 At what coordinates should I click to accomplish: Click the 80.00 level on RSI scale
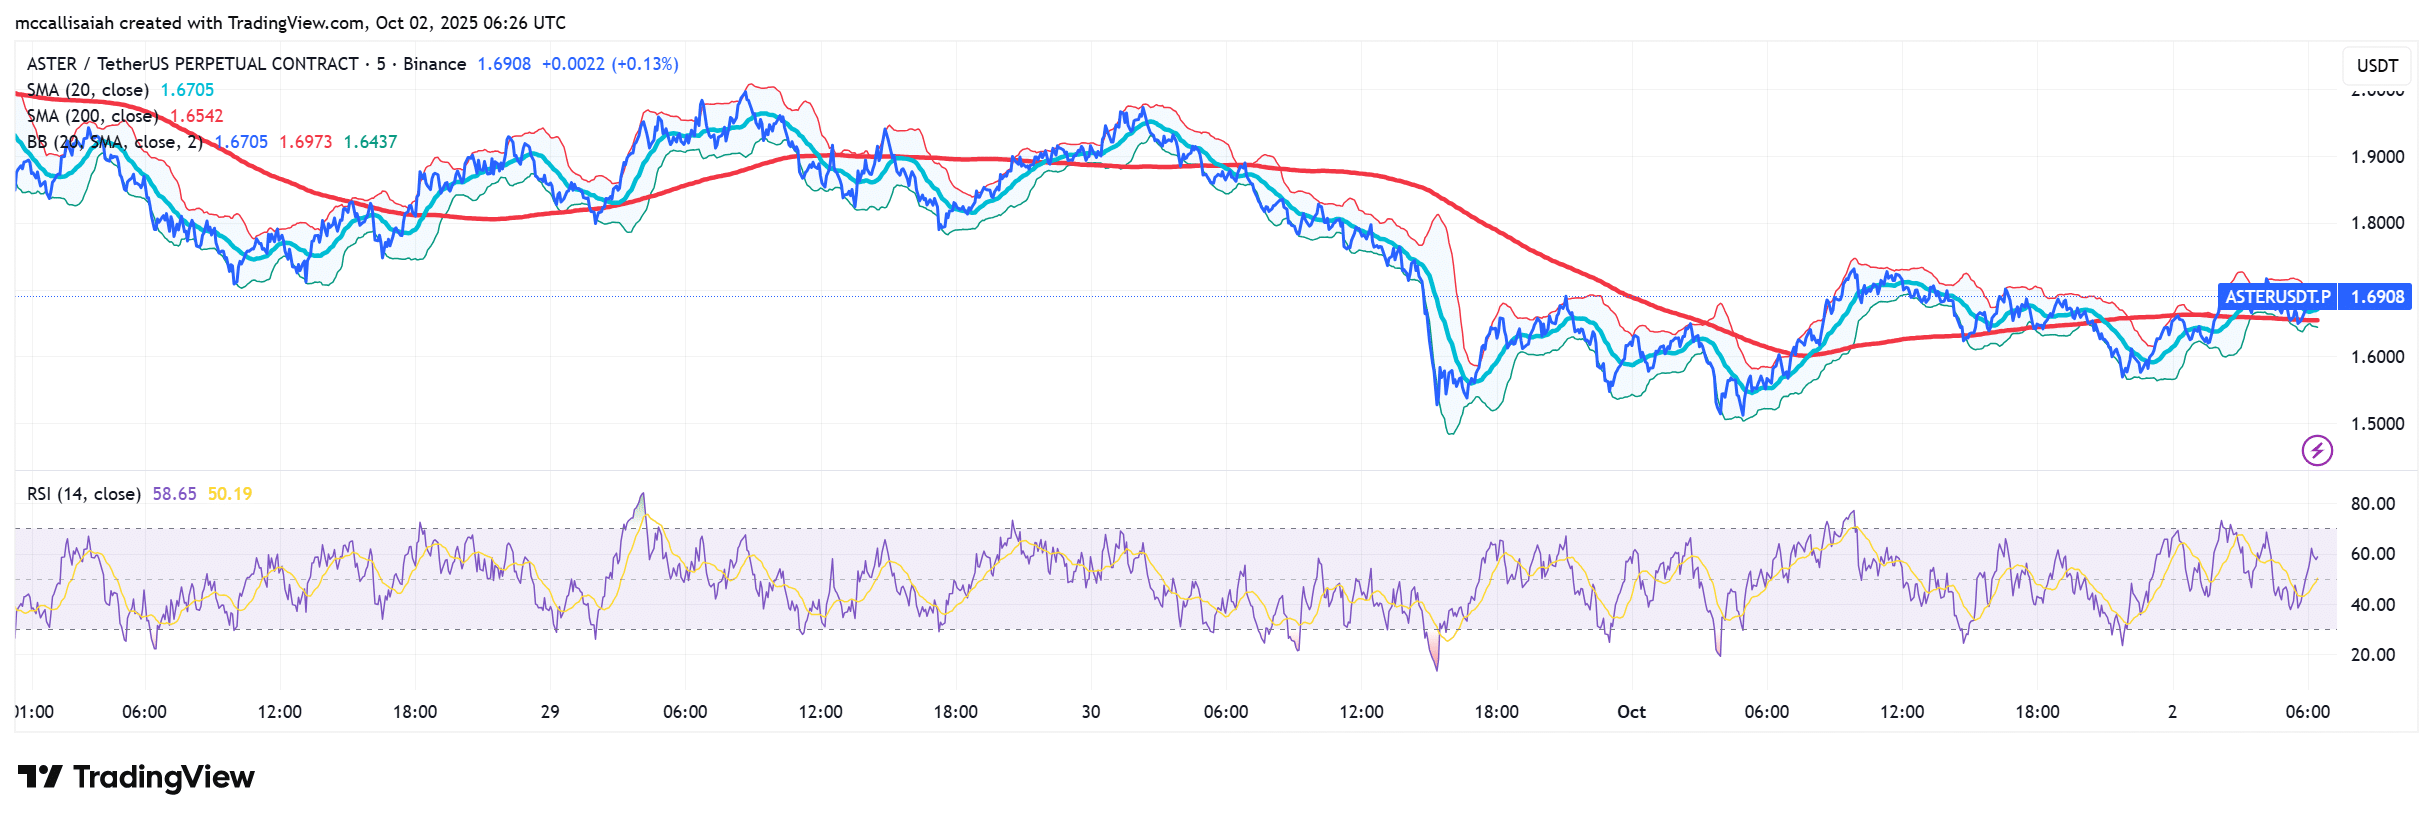[2372, 504]
